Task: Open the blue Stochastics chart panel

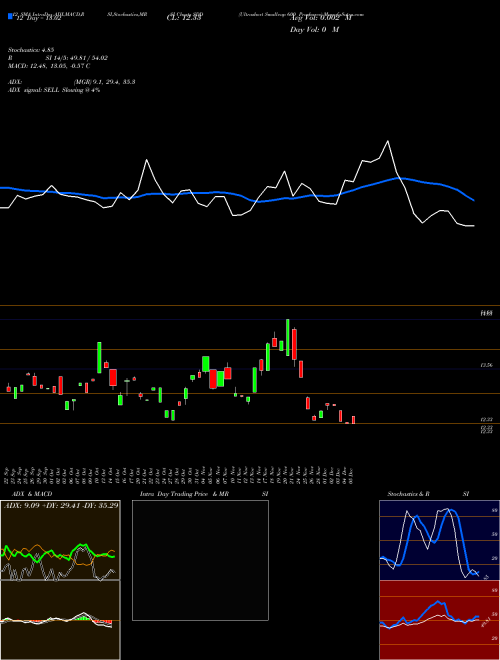Action: [x=439, y=540]
